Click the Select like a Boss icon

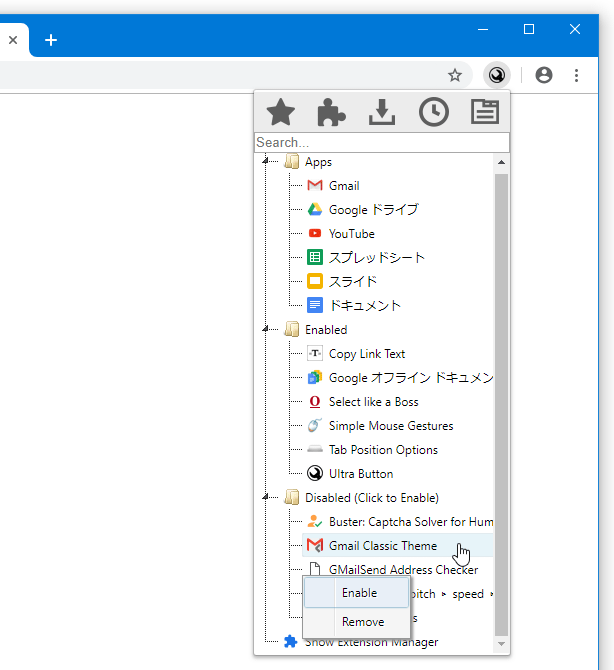coord(315,402)
